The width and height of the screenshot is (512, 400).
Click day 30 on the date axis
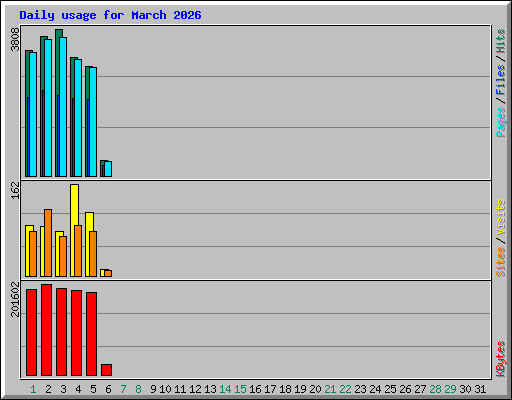coord(465,389)
